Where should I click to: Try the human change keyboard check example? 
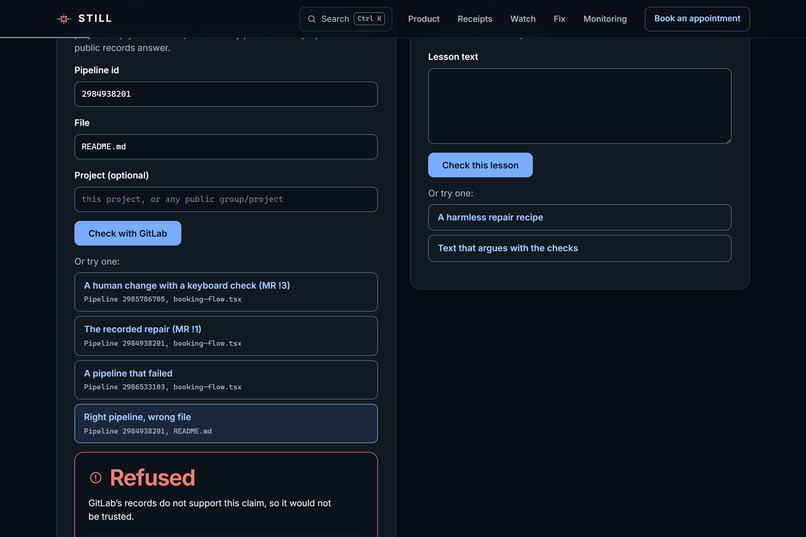pyautogui.click(x=226, y=291)
